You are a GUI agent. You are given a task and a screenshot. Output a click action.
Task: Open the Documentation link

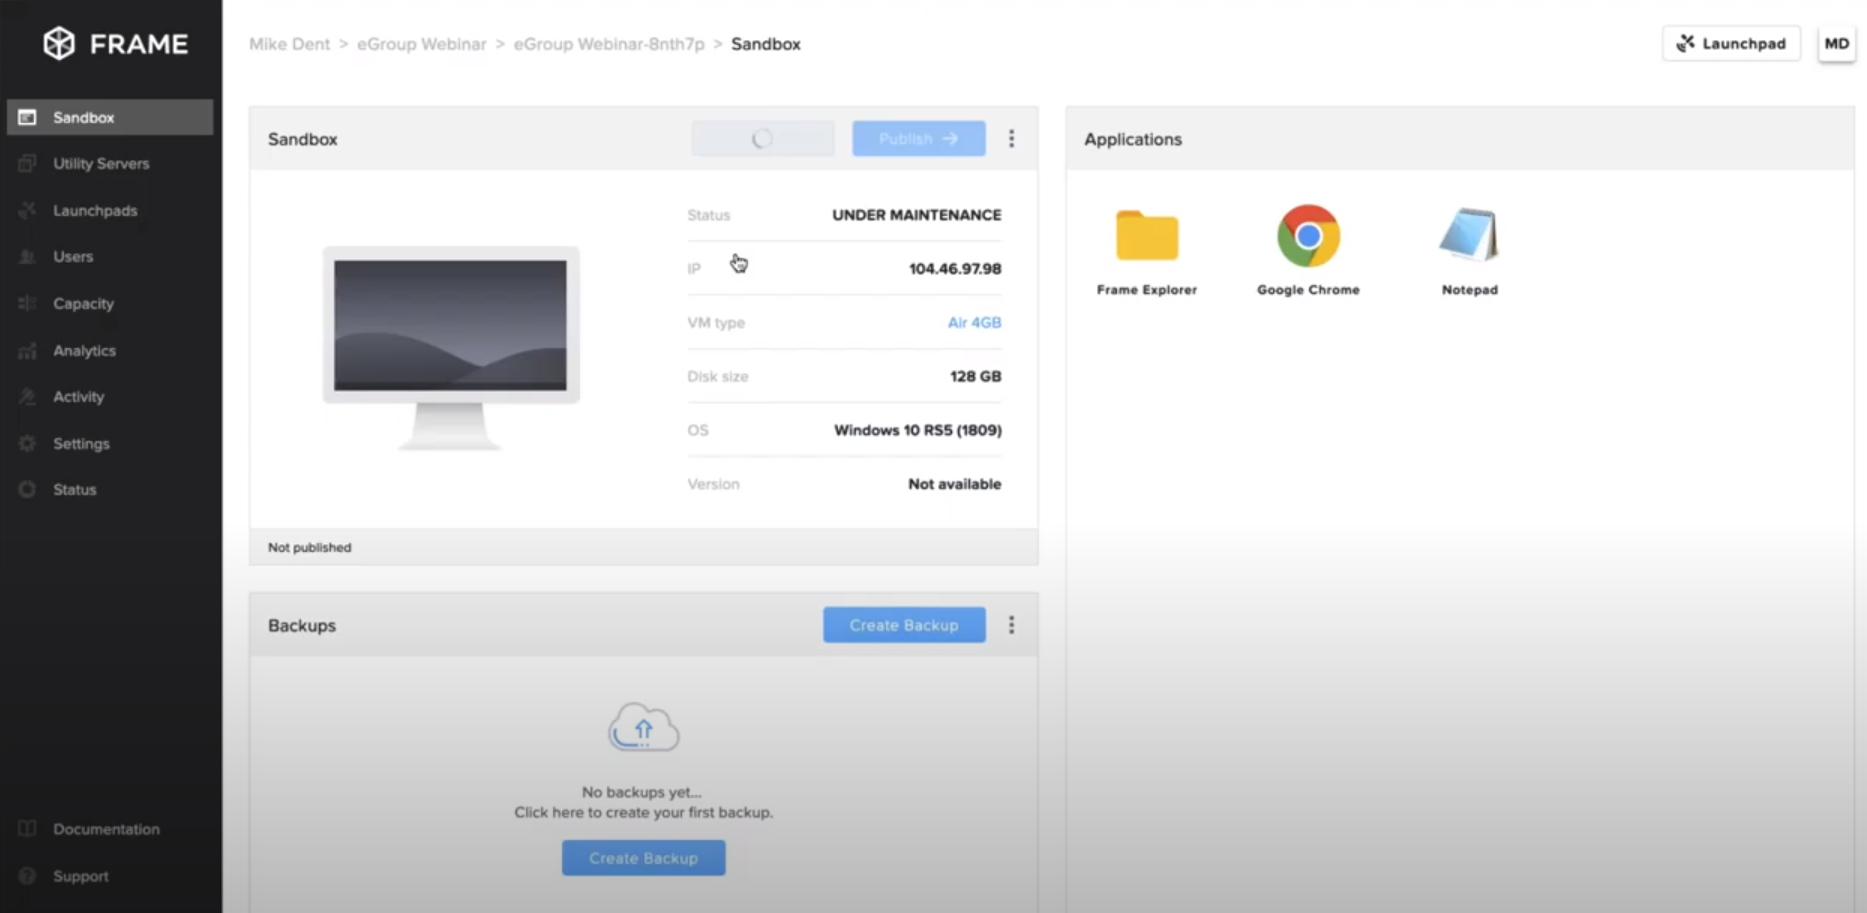pos(106,829)
